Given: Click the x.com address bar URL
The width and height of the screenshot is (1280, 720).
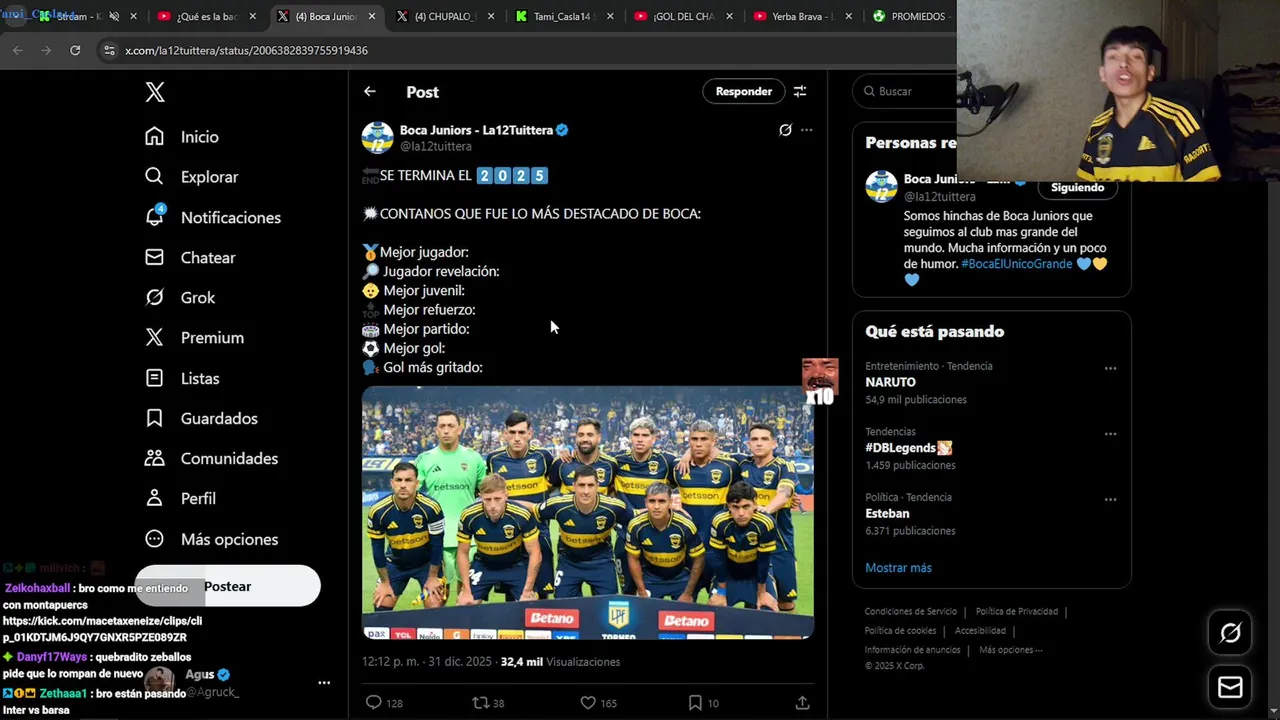Looking at the screenshot, I should [x=246, y=50].
